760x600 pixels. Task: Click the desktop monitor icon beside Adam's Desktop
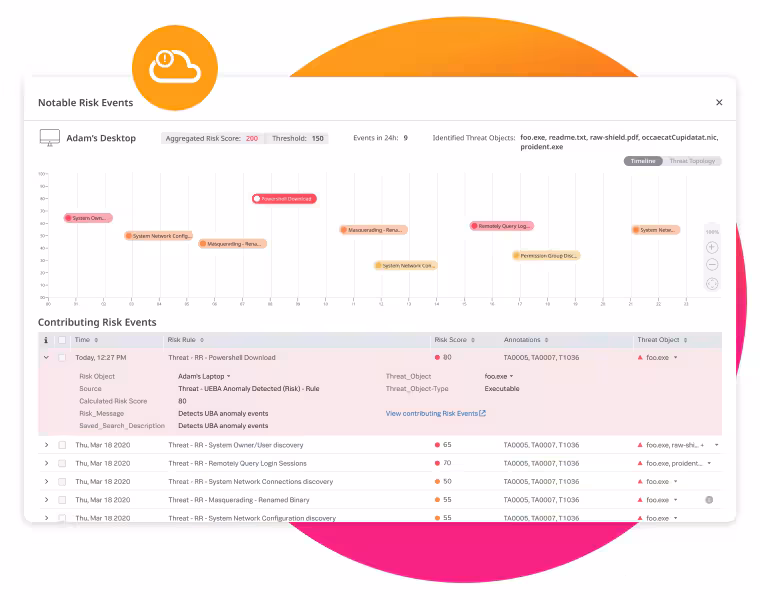click(x=49, y=138)
